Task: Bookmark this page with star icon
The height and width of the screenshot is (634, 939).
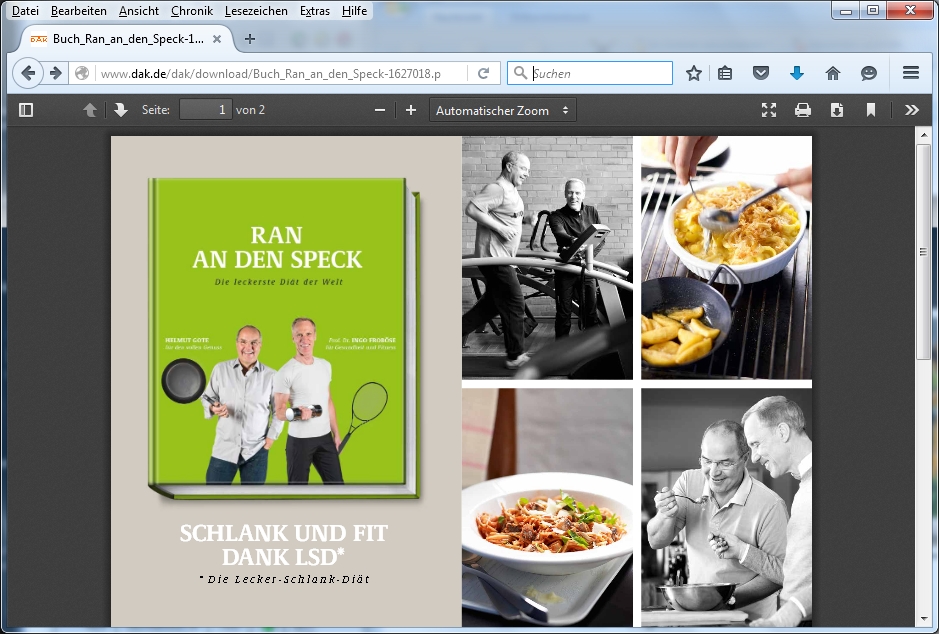Action: point(694,73)
